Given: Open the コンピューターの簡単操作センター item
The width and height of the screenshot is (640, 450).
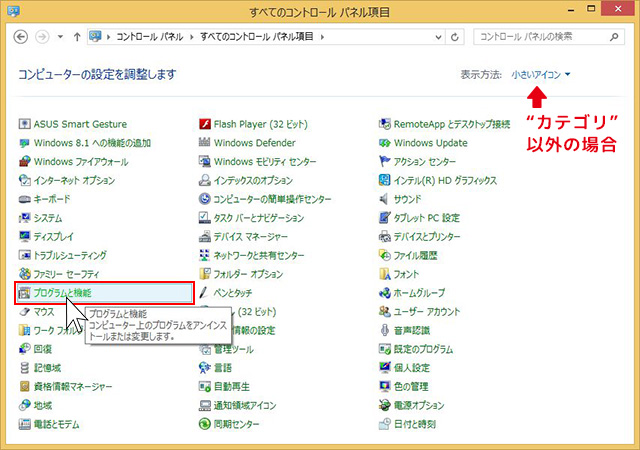Looking at the screenshot, I should tap(272, 199).
